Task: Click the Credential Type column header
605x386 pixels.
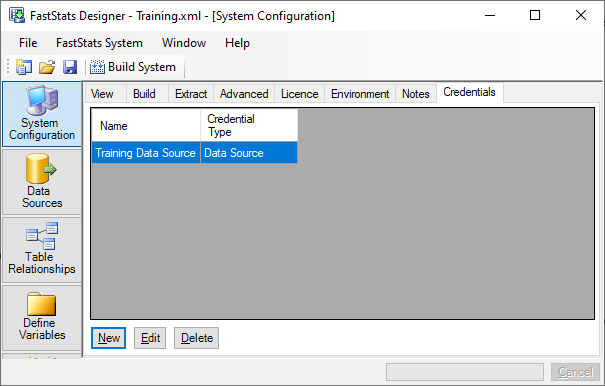Action: (249, 125)
